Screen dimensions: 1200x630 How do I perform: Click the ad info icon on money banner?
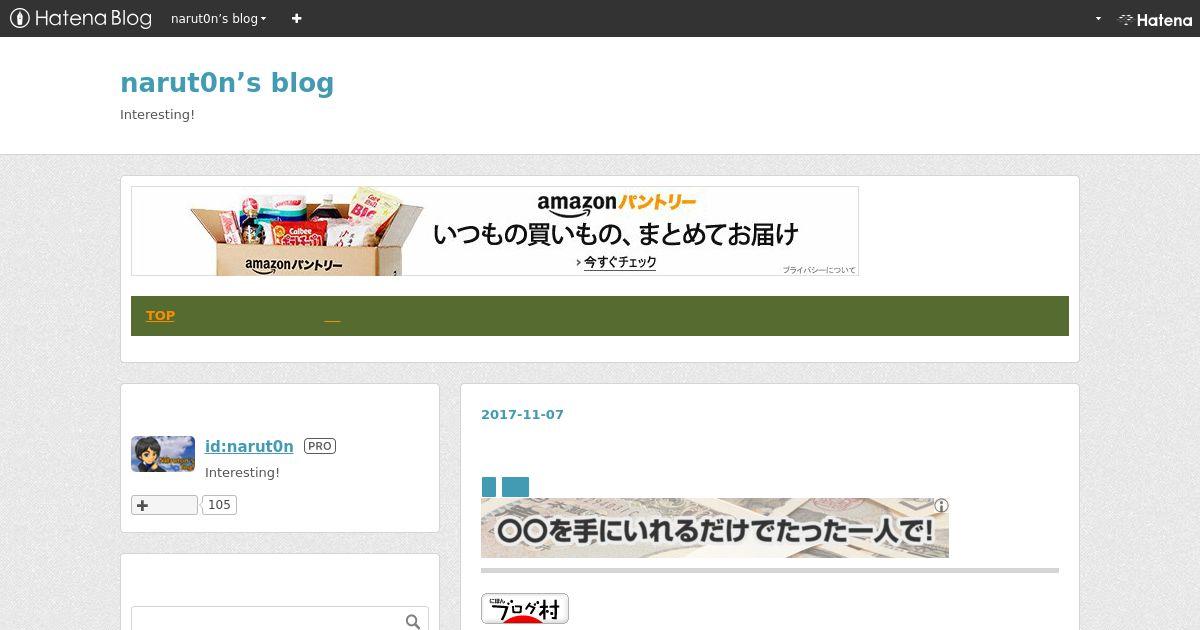(x=941, y=505)
